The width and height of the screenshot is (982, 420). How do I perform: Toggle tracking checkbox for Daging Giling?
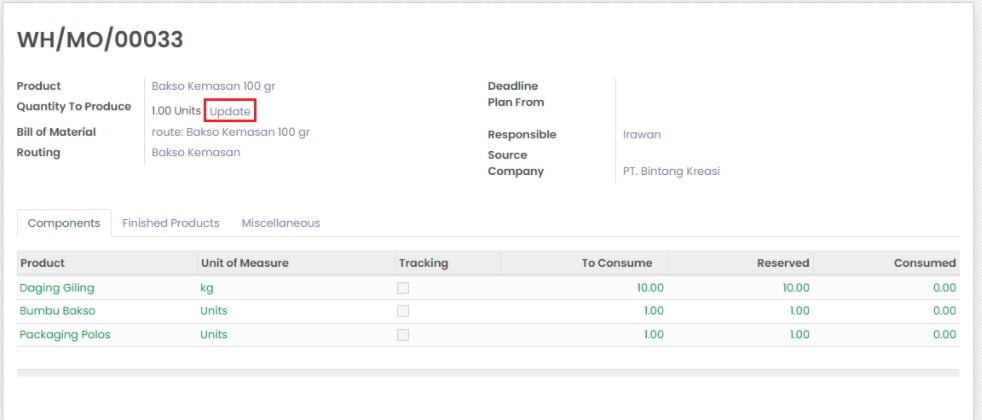pyautogui.click(x=403, y=288)
